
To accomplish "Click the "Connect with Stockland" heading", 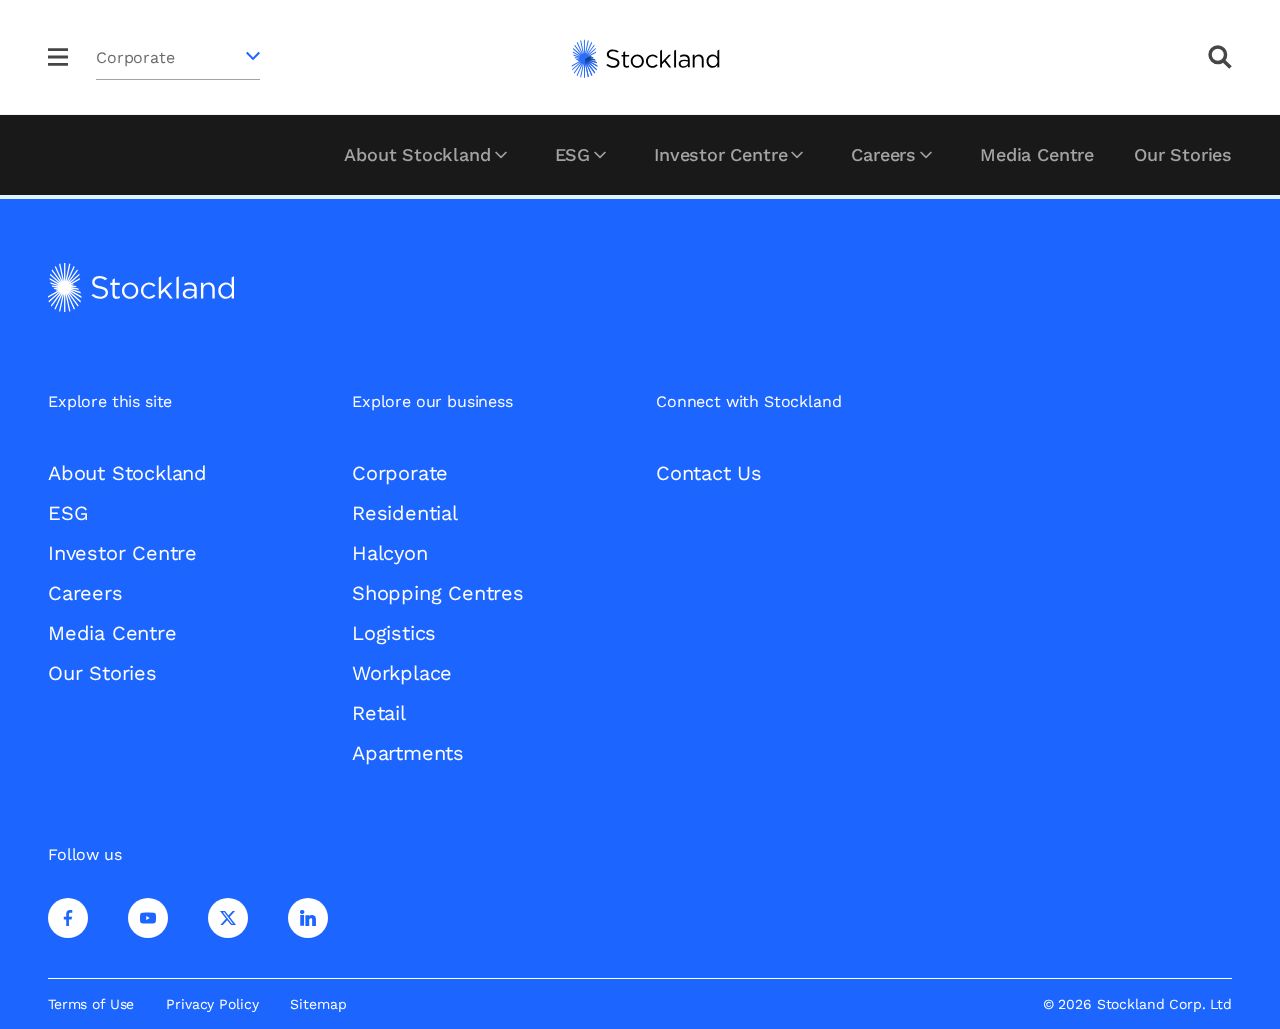I will tap(749, 401).
